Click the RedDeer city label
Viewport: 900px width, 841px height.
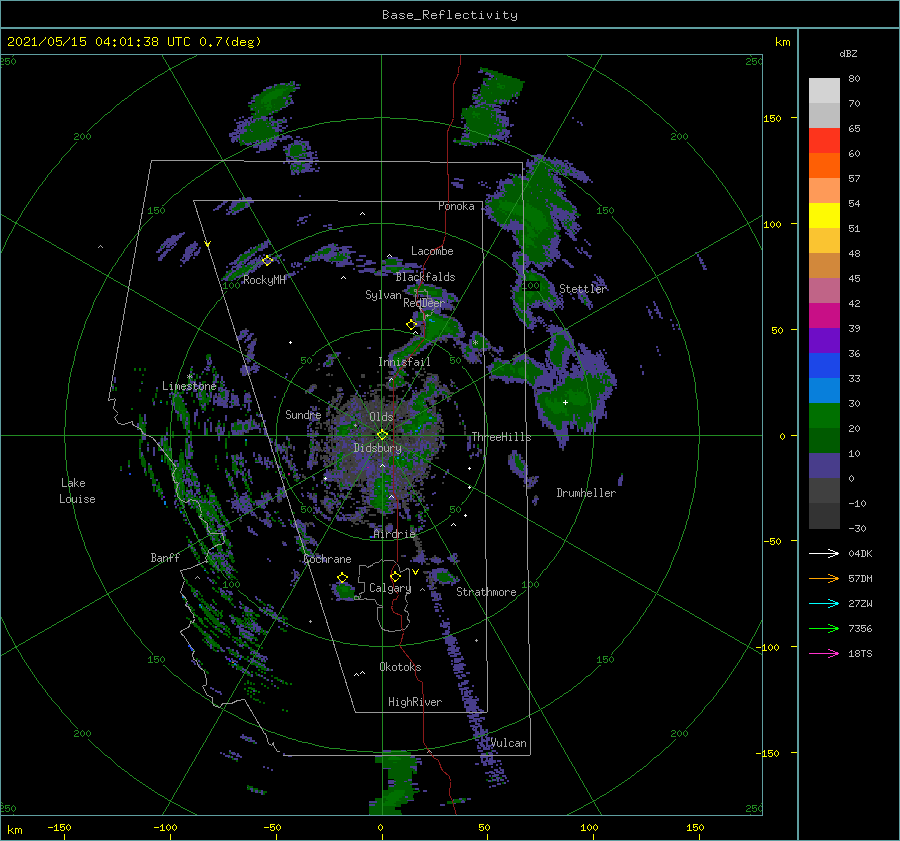(424, 303)
